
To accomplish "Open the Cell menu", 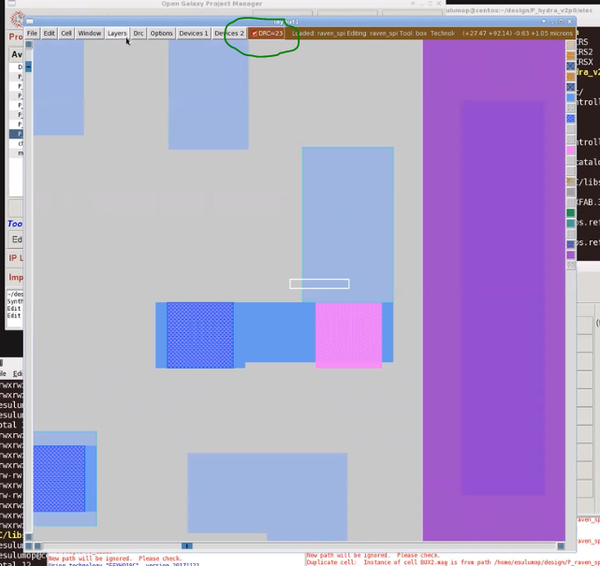I will pos(66,33).
